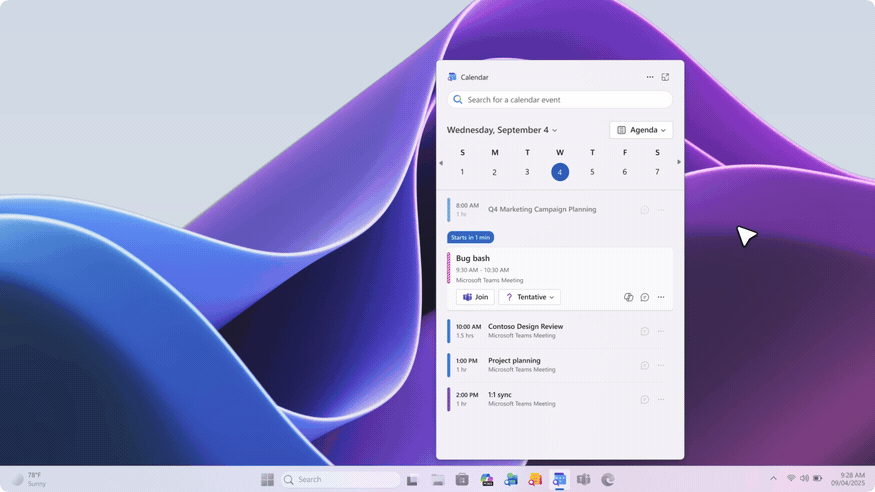The height and width of the screenshot is (492, 875).
Task: Open the active Calendar companion taskbar icon
Action: pyautogui.click(x=559, y=479)
